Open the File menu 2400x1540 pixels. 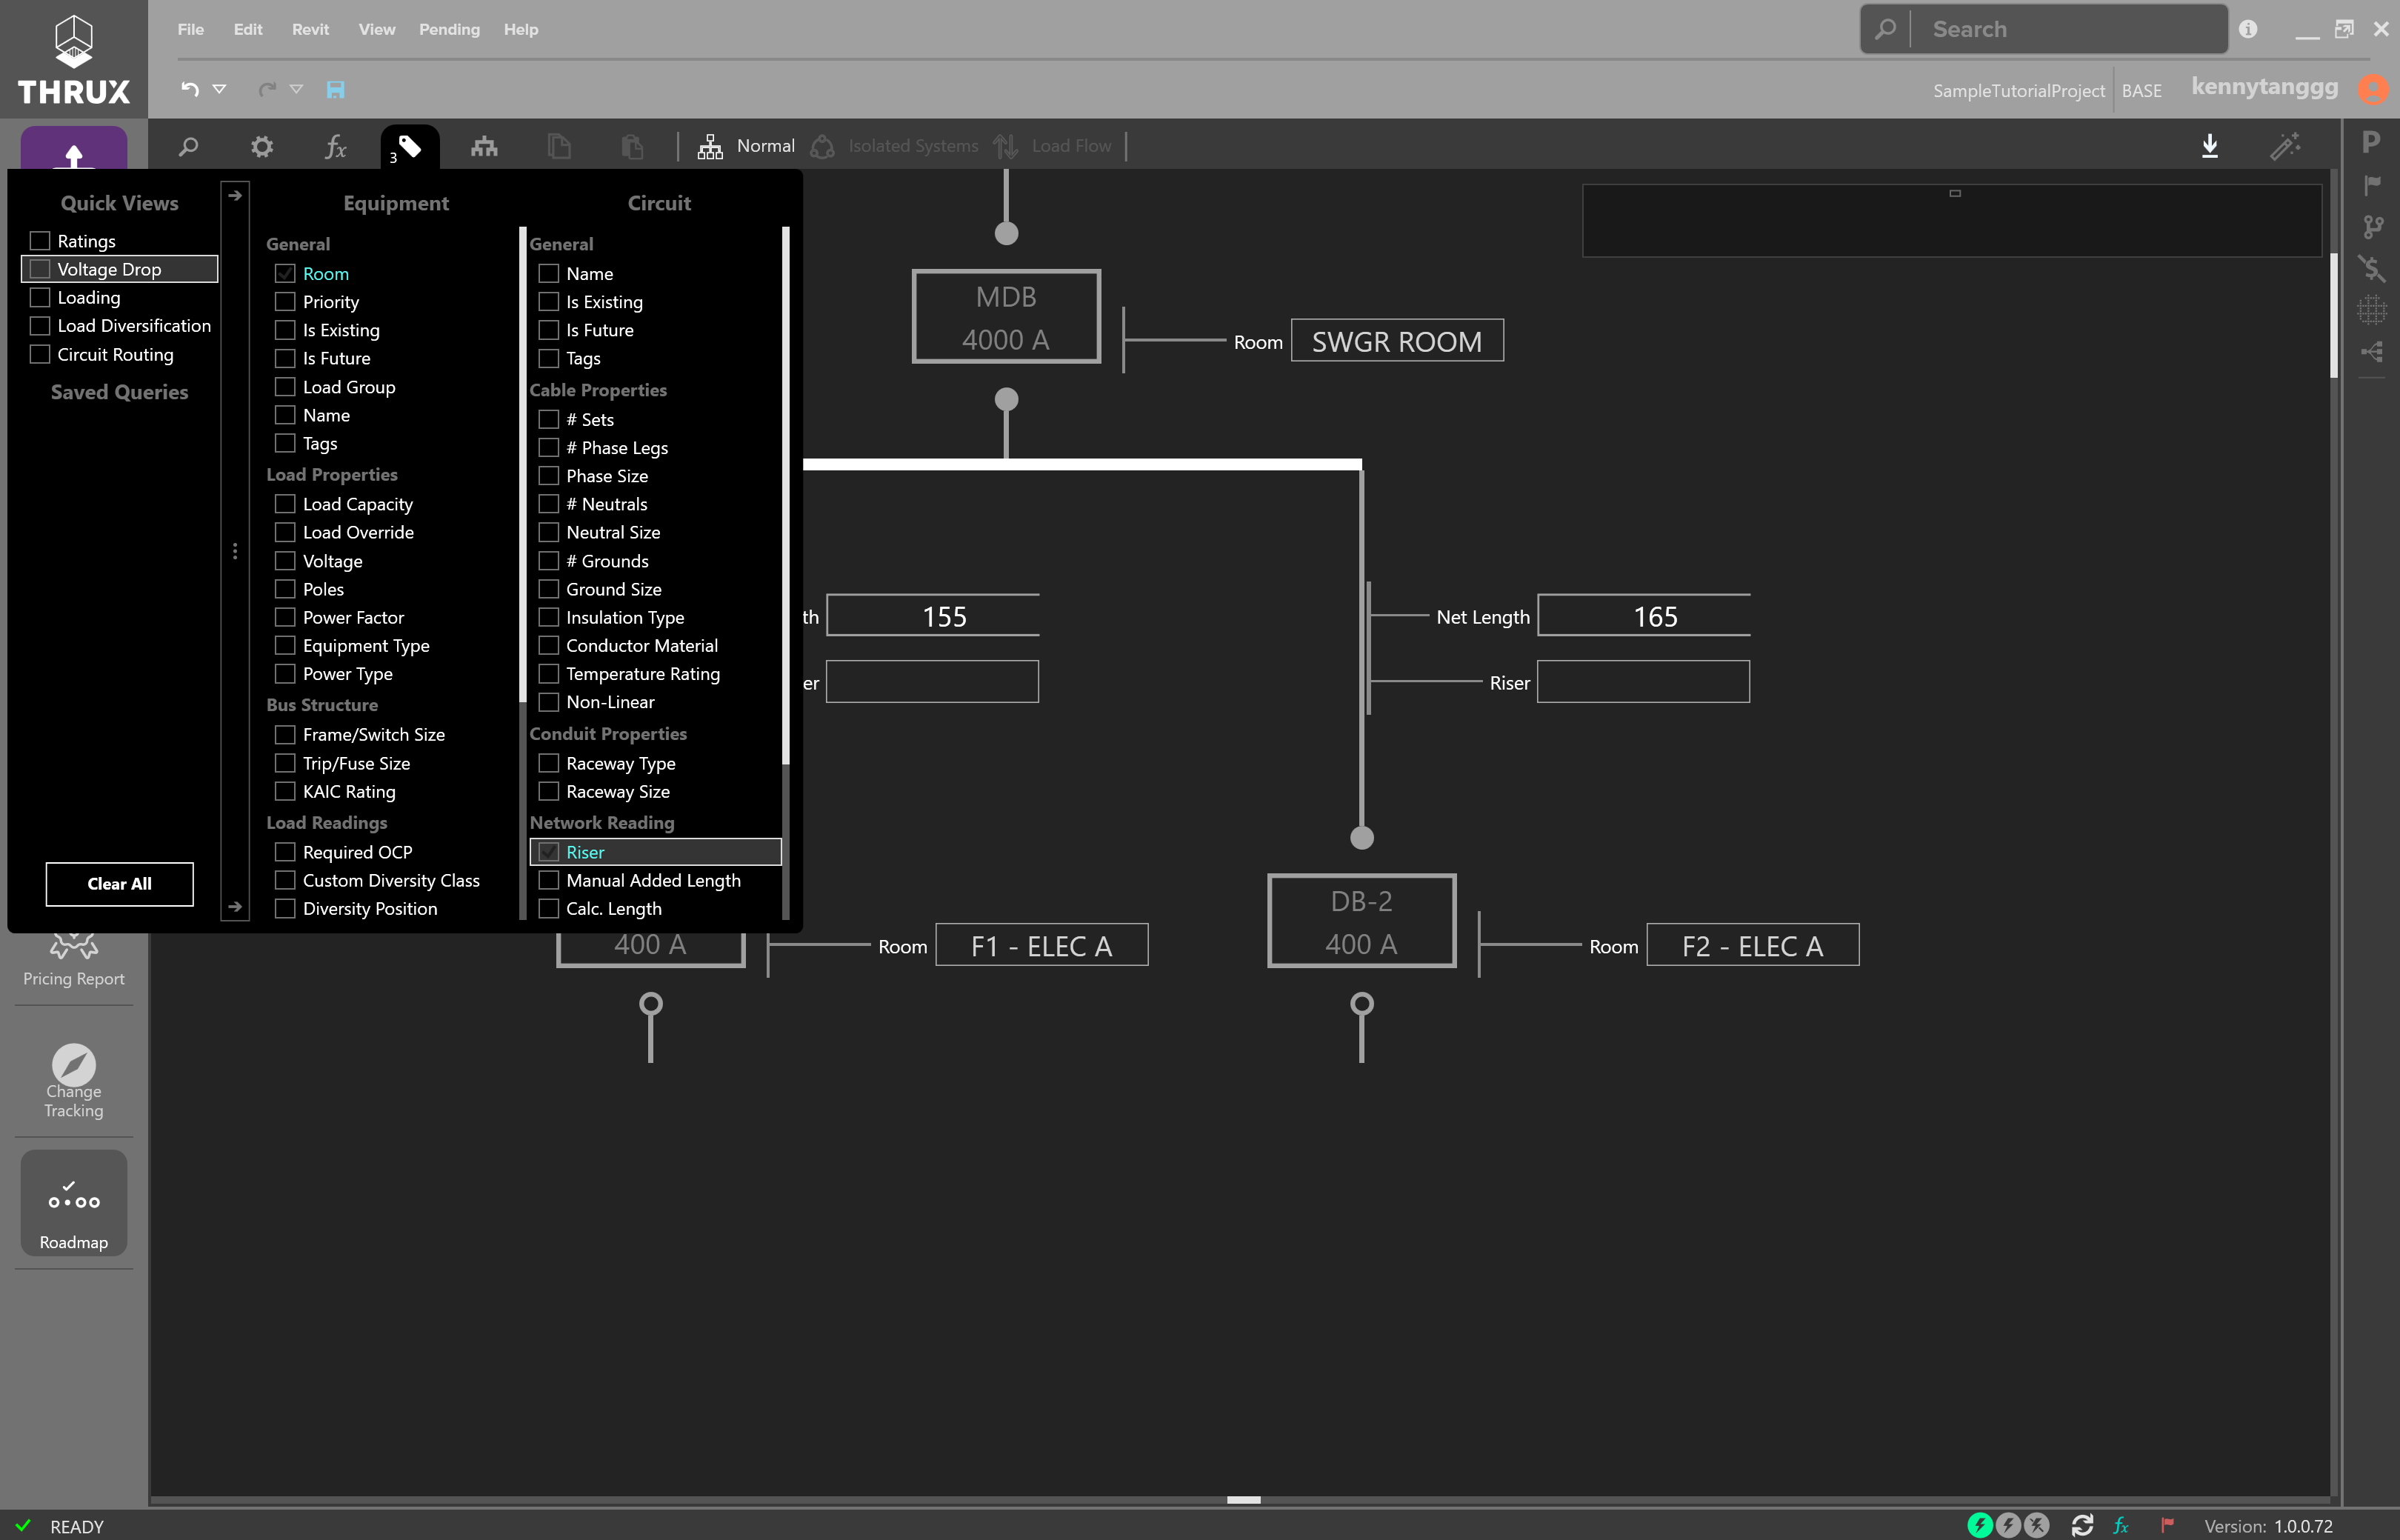tap(191, 29)
